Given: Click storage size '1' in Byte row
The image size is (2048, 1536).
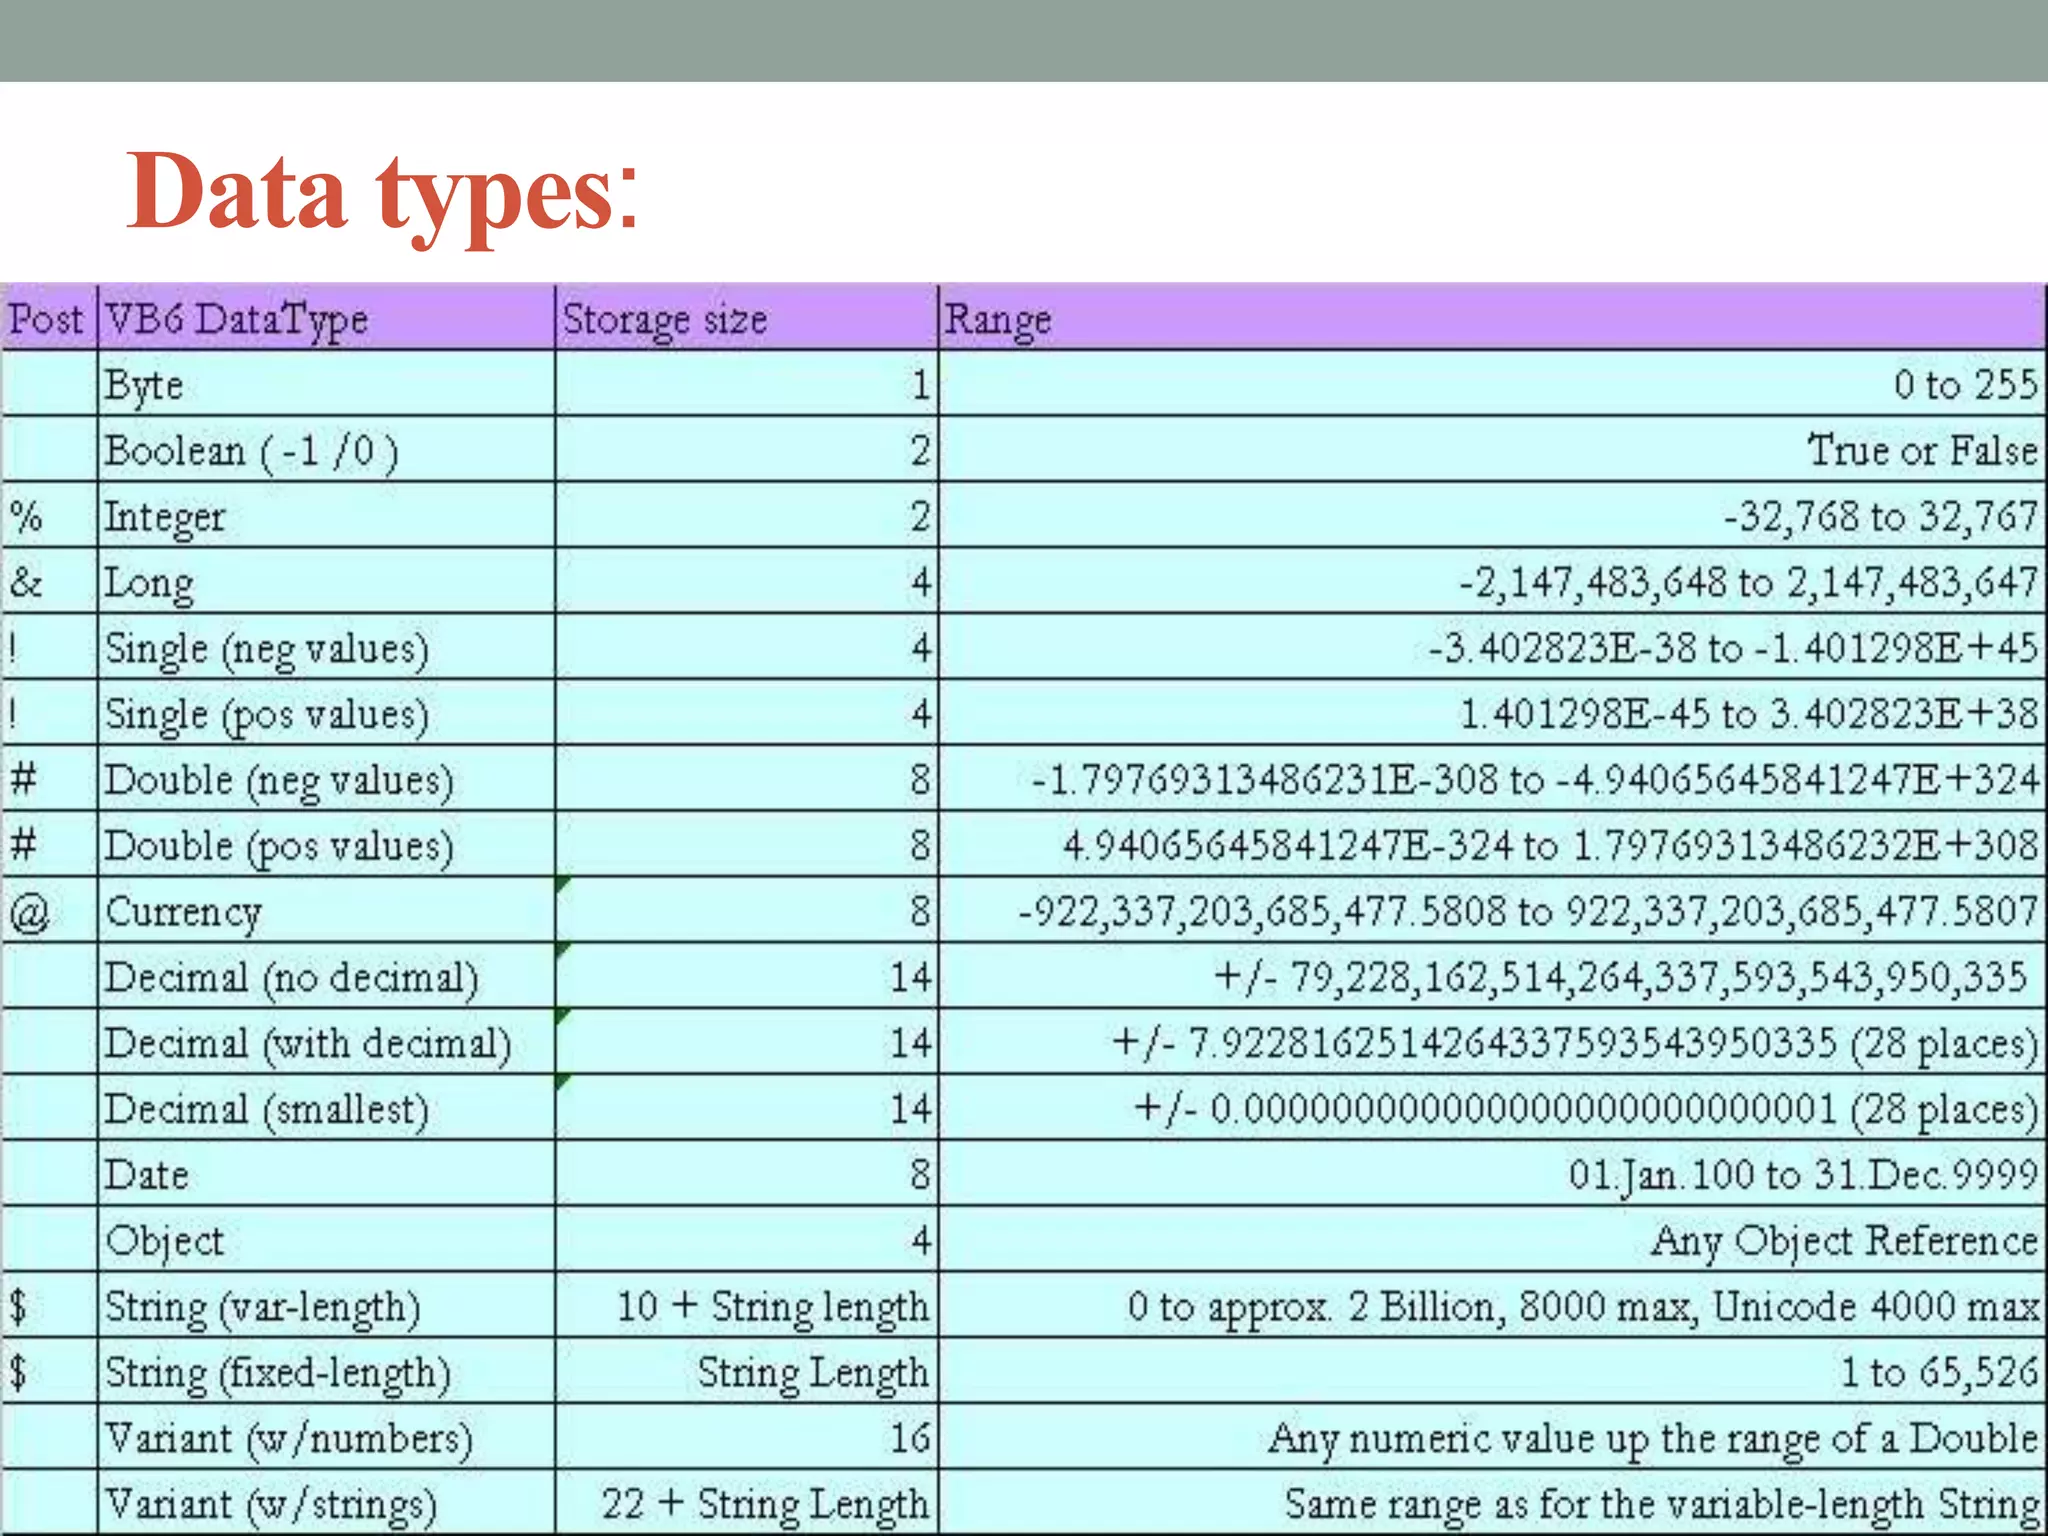Looking at the screenshot, I should (x=921, y=385).
